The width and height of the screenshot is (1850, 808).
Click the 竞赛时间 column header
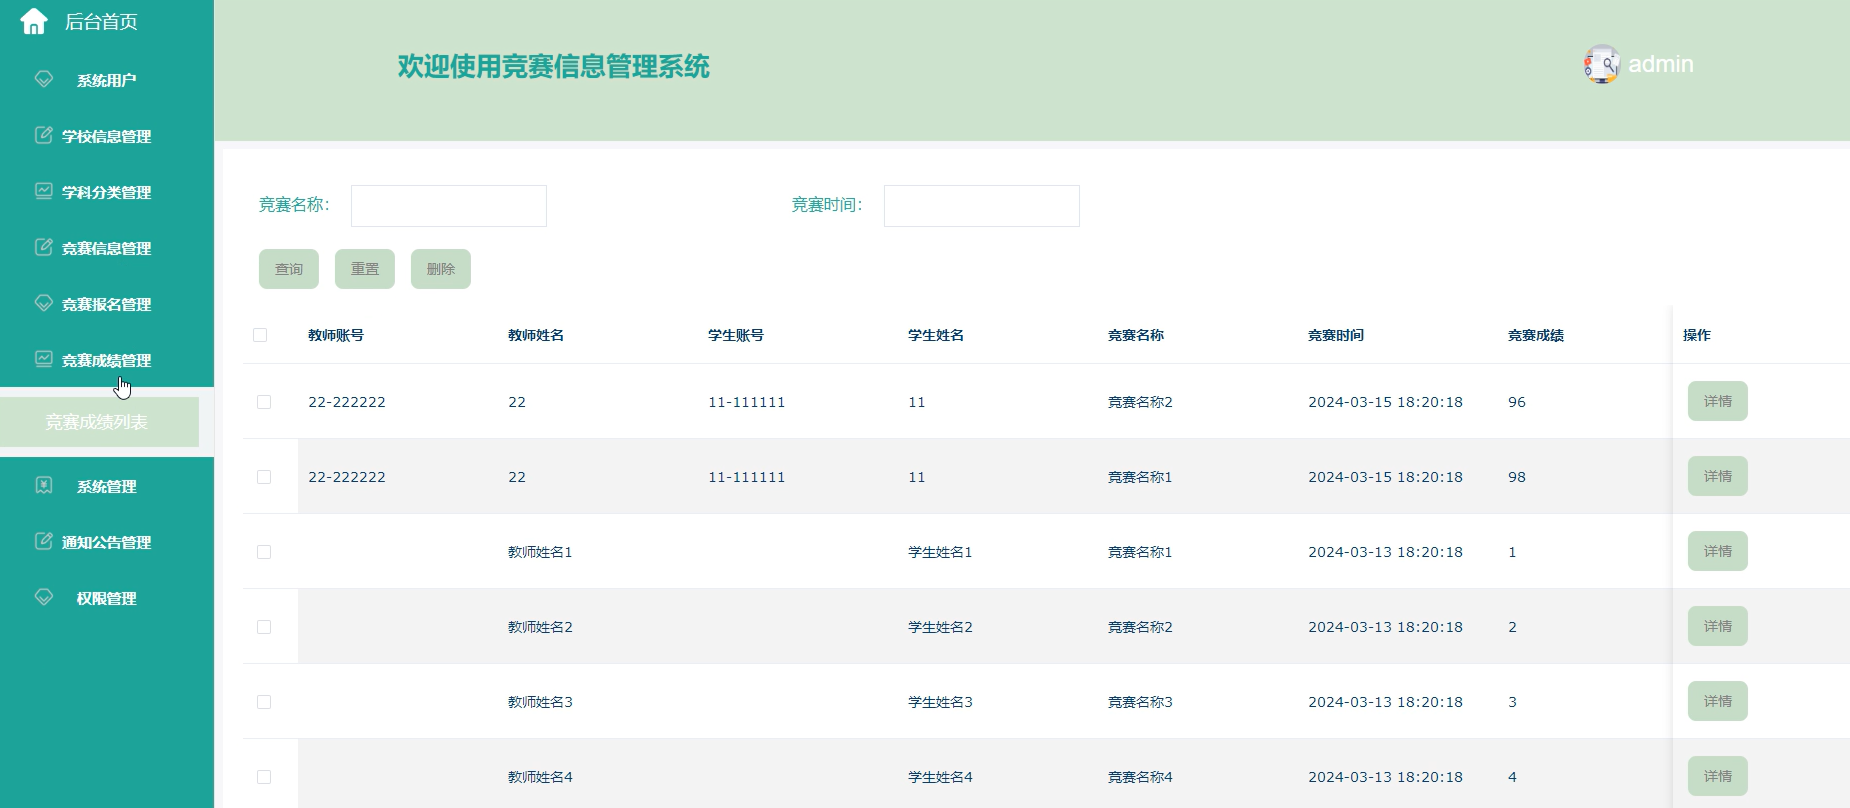tap(1336, 335)
